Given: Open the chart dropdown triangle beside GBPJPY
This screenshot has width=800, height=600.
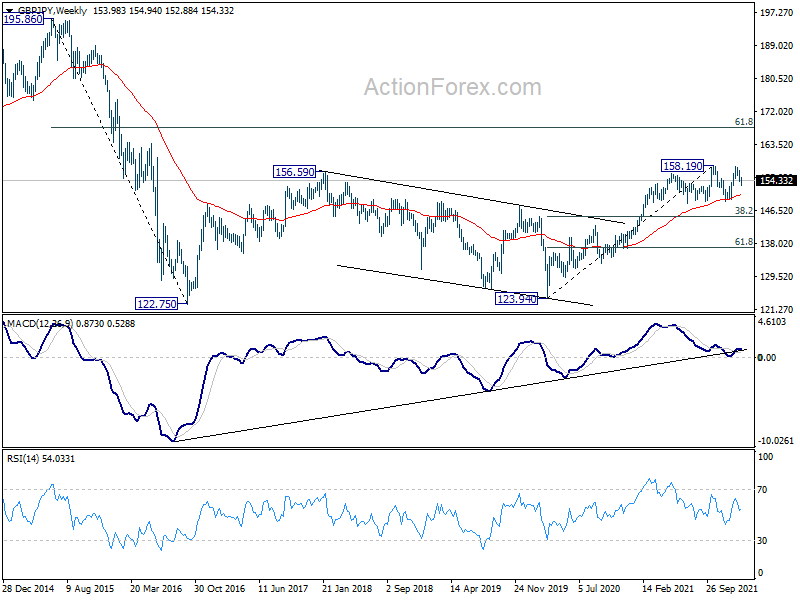Looking at the screenshot, I should pos(9,11).
